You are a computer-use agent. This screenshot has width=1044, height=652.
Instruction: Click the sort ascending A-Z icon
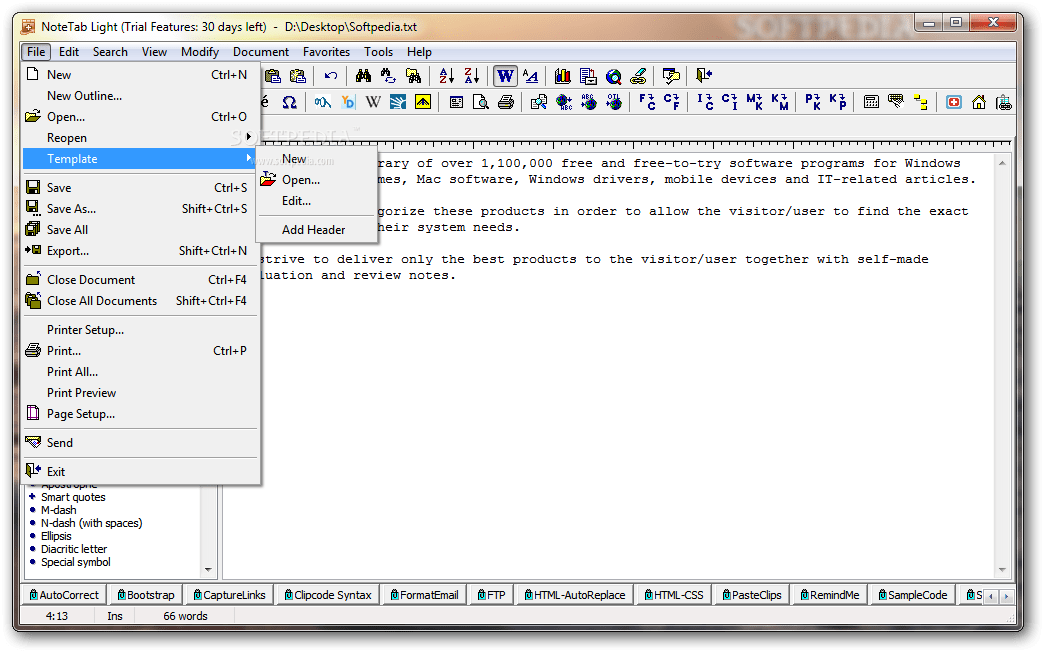pyautogui.click(x=446, y=76)
